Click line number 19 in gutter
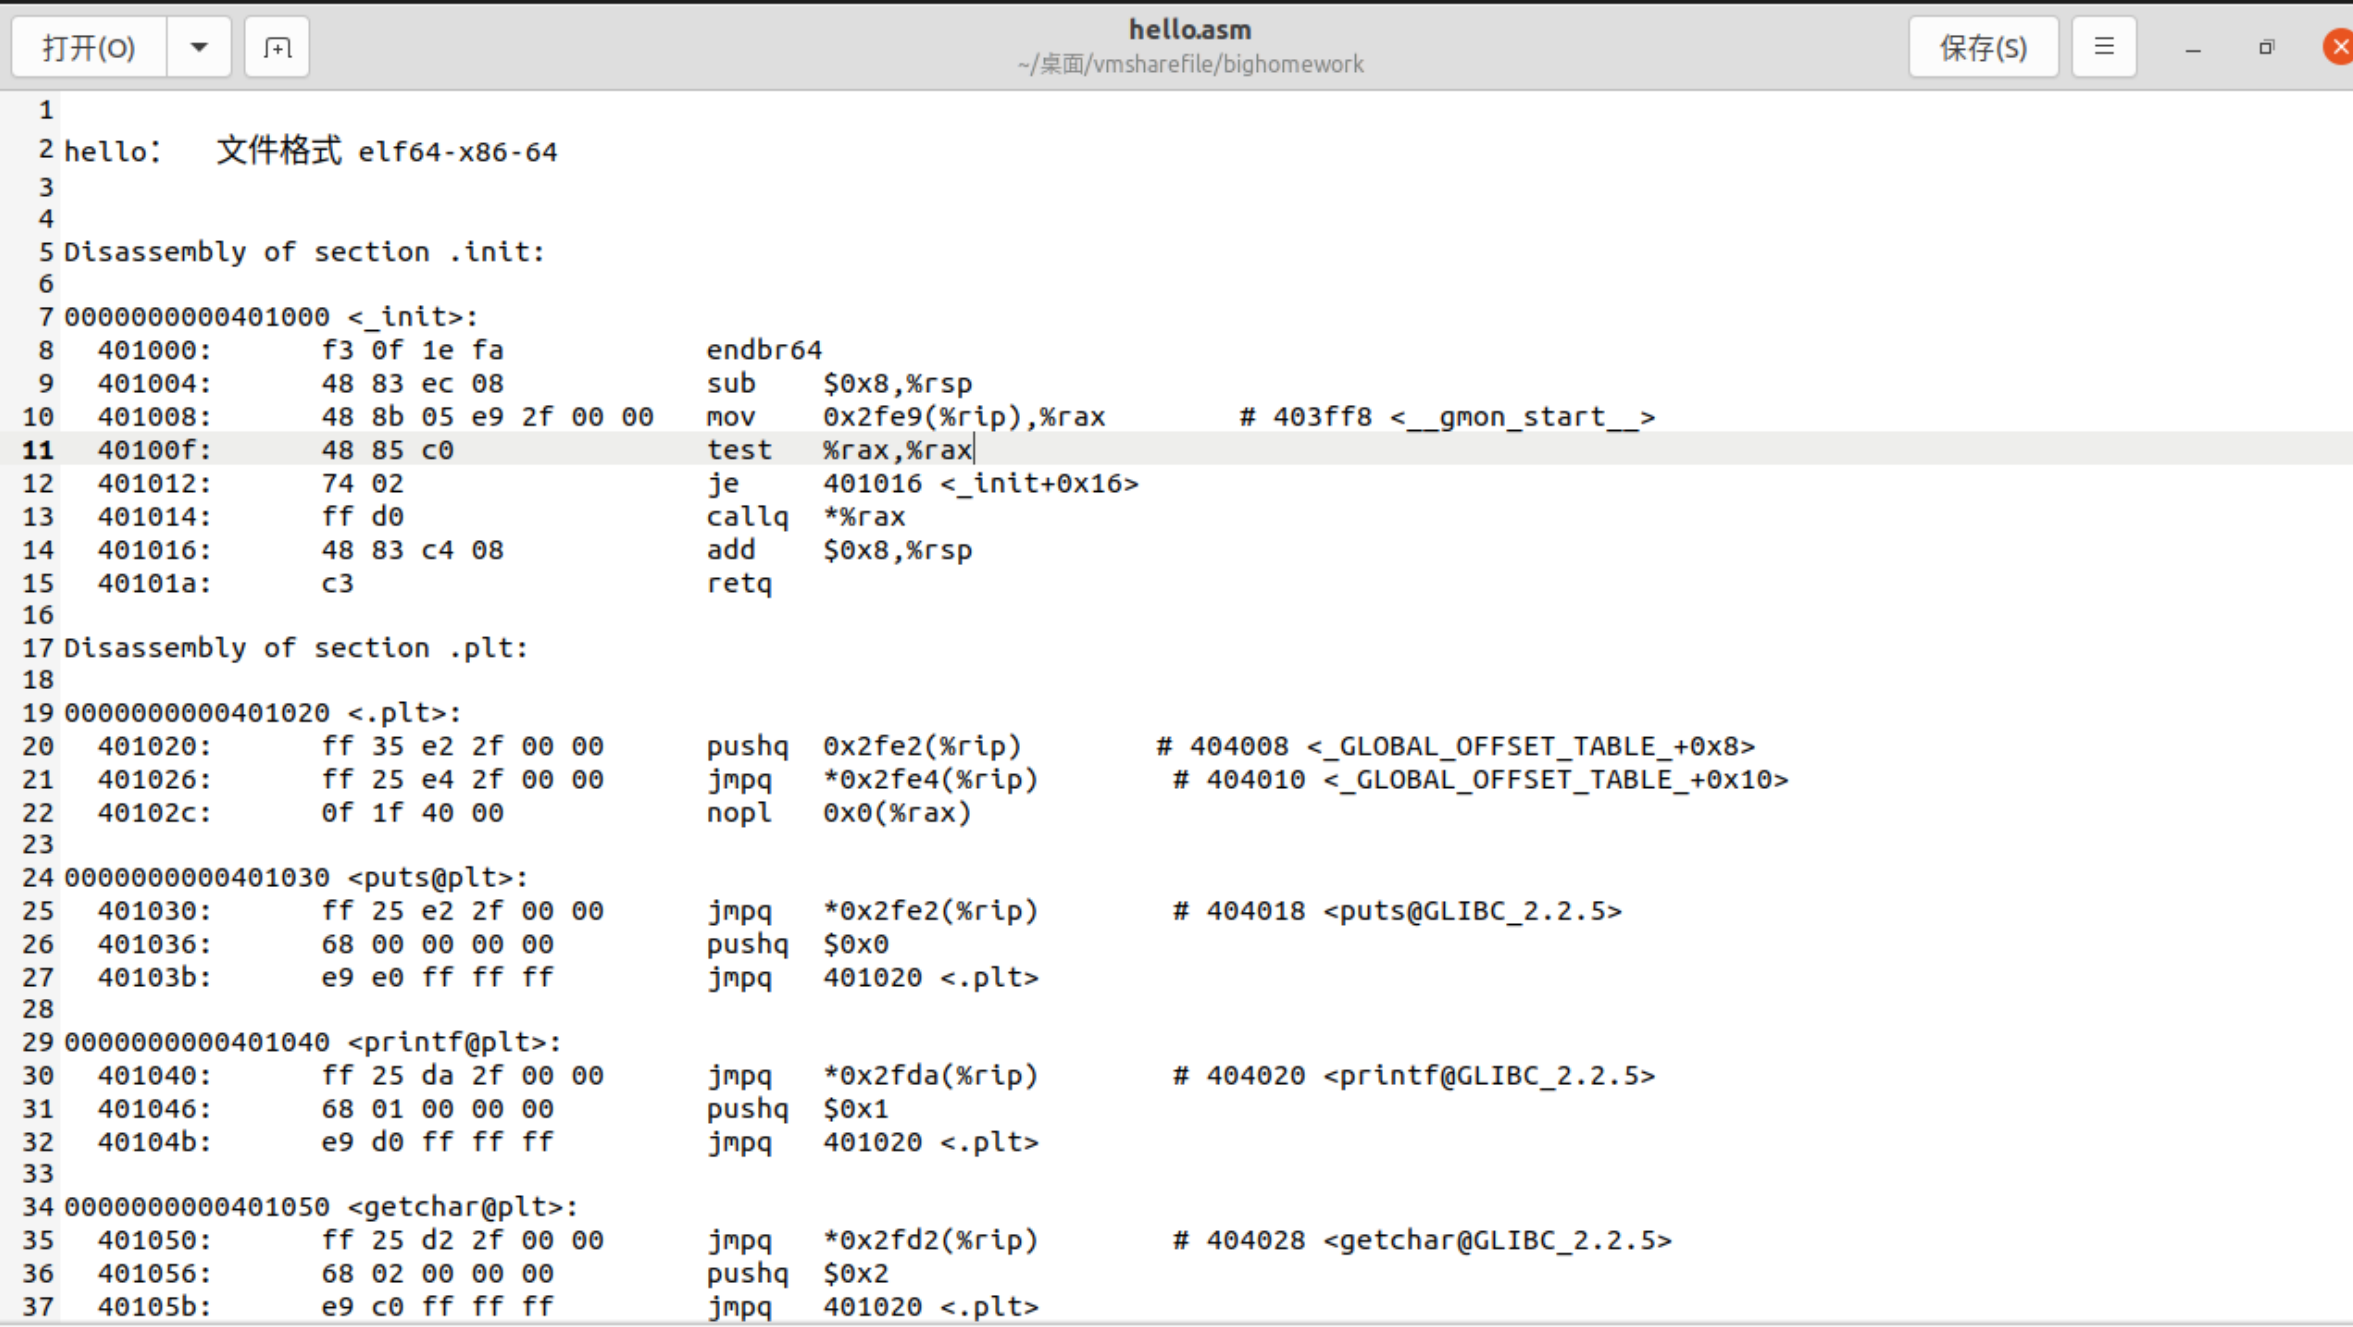2353x1327 pixels. [38, 713]
